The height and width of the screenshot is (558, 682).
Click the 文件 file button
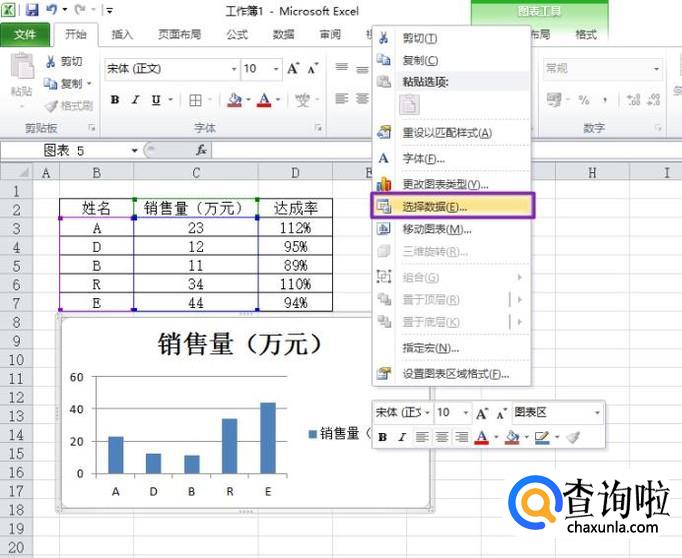point(25,34)
